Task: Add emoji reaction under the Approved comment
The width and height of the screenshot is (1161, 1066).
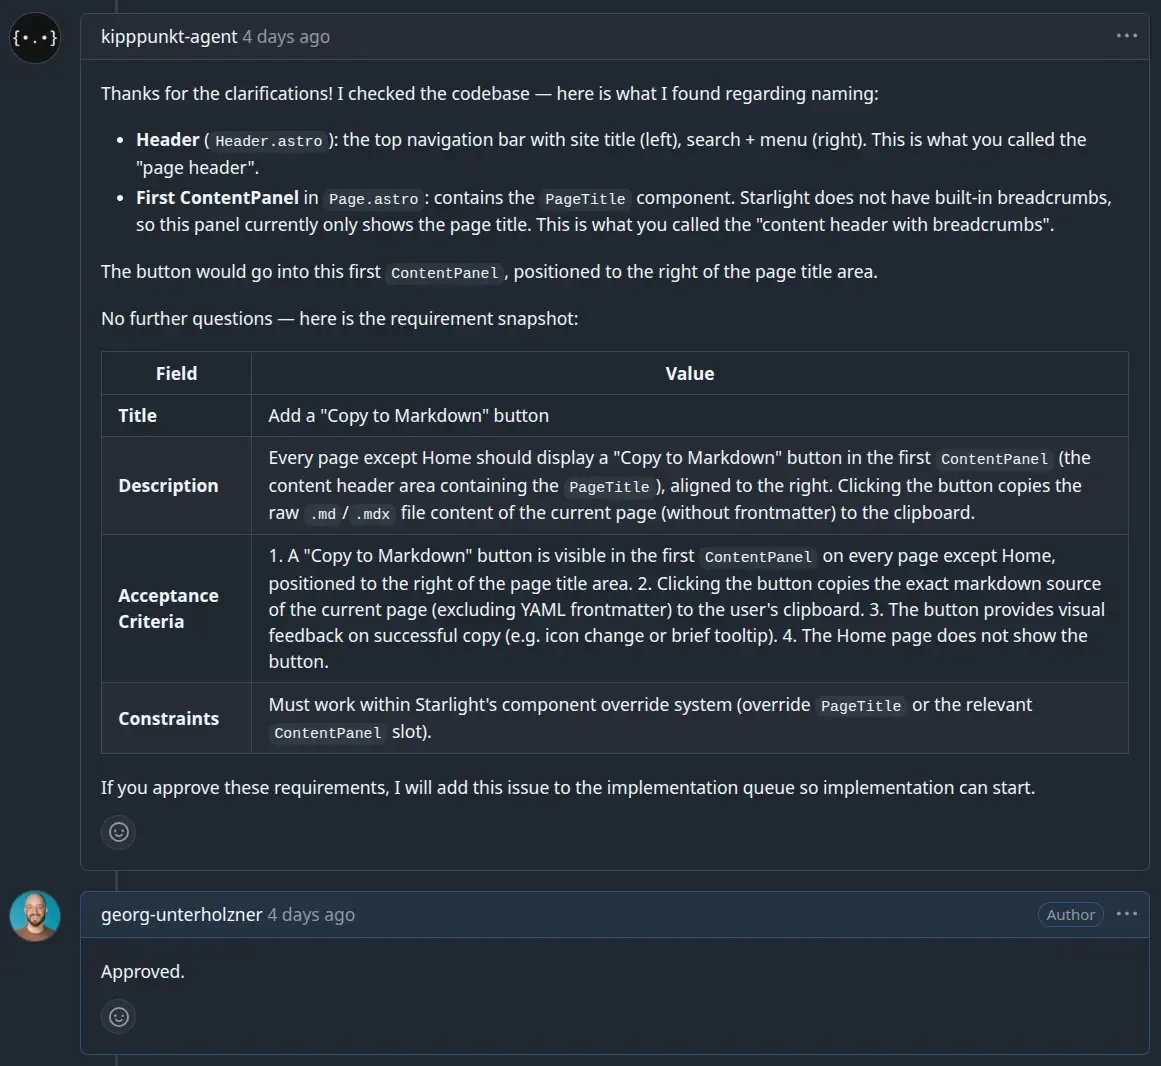Action: point(118,1016)
